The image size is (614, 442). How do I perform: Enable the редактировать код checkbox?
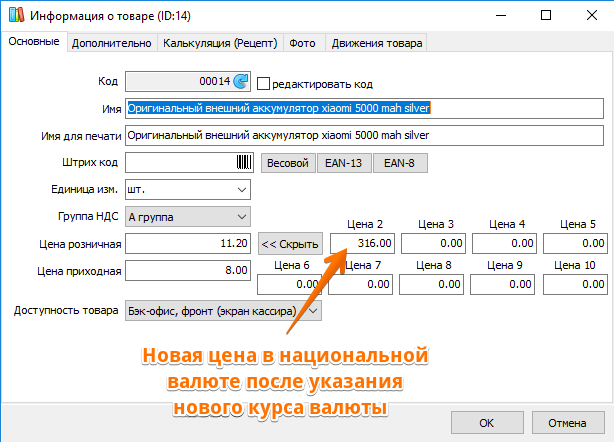(x=263, y=84)
